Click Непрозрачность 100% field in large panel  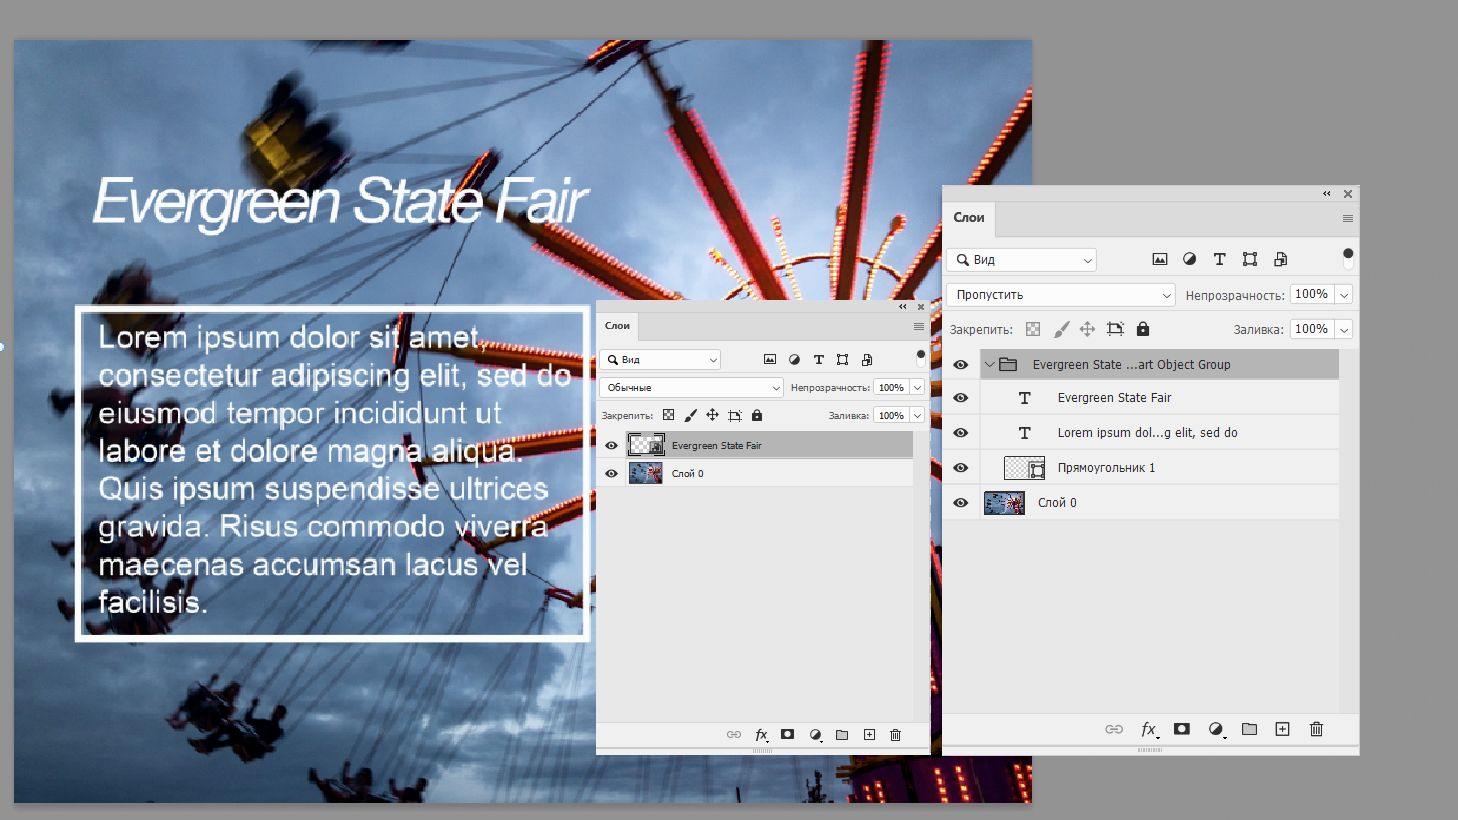click(1312, 294)
